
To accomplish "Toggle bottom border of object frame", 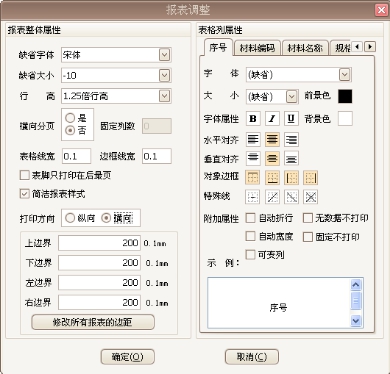I will click(x=272, y=177).
